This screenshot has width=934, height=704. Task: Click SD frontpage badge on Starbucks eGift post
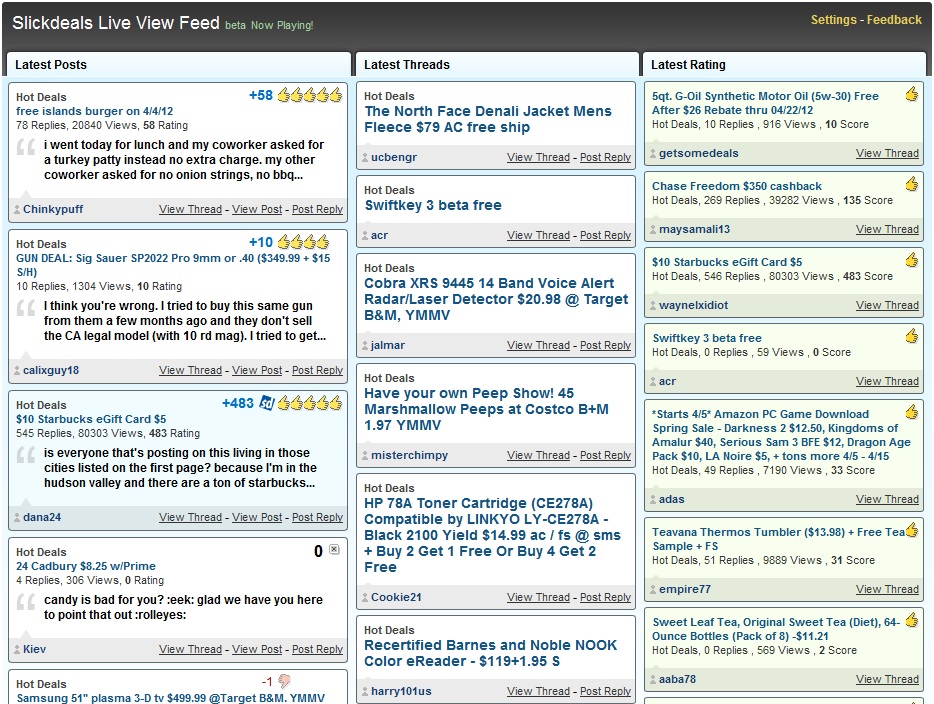pos(266,403)
